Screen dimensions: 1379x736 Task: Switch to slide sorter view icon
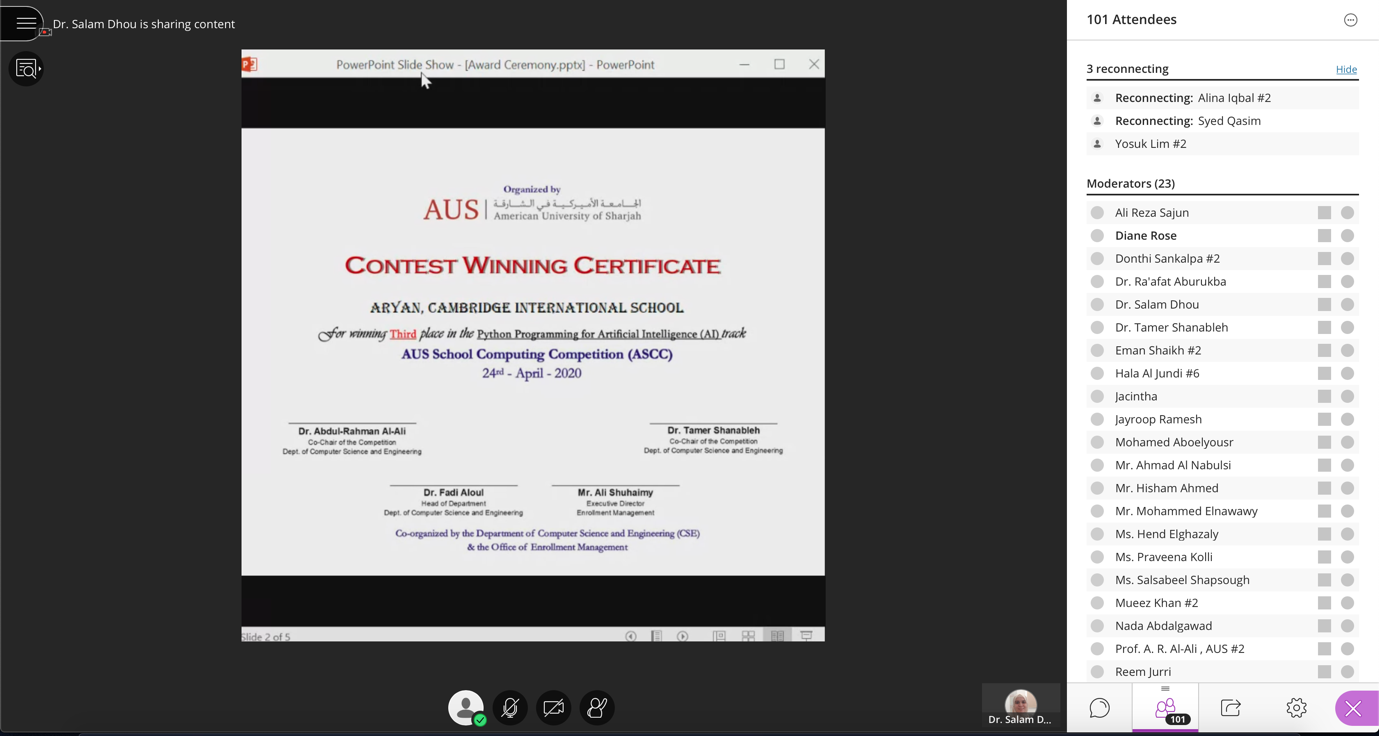(748, 636)
